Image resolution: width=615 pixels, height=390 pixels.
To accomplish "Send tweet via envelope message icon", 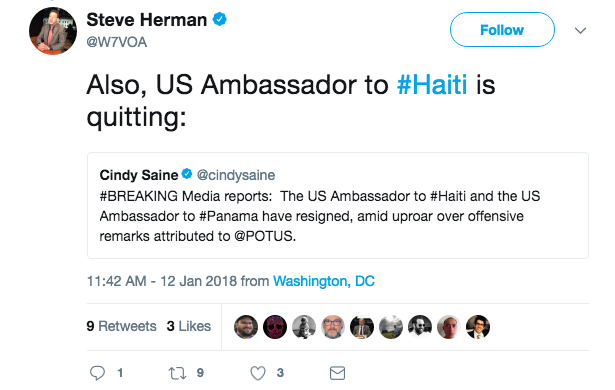I will [337, 373].
